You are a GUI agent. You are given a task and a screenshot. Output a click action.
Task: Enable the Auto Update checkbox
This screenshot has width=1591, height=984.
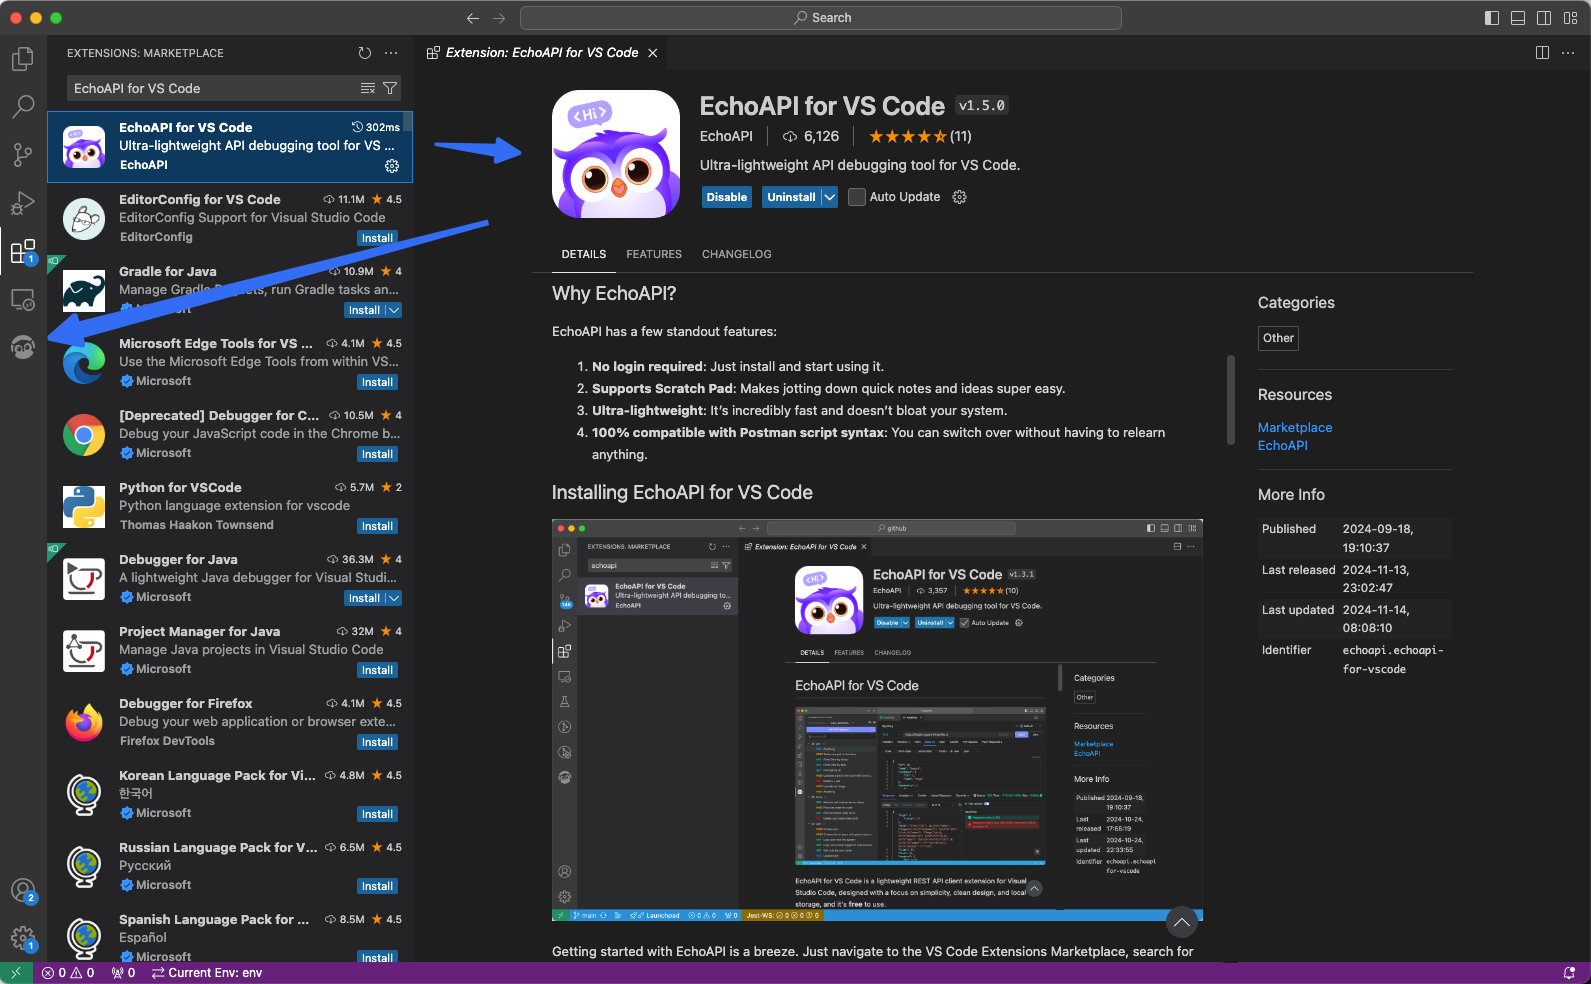pos(857,197)
